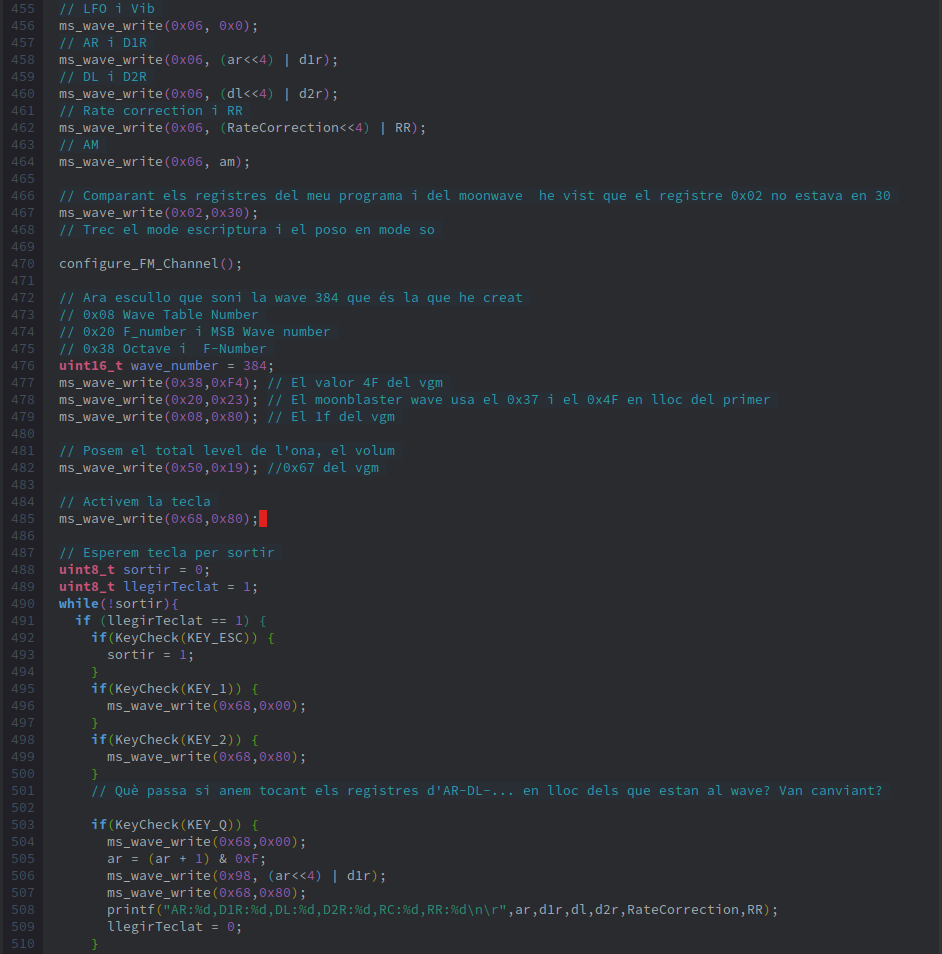The height and width of the screenshot is (954, 942).
Task: Click '// 0x38 Octave i F-Number' comment
Action: [x=162, y=349]
